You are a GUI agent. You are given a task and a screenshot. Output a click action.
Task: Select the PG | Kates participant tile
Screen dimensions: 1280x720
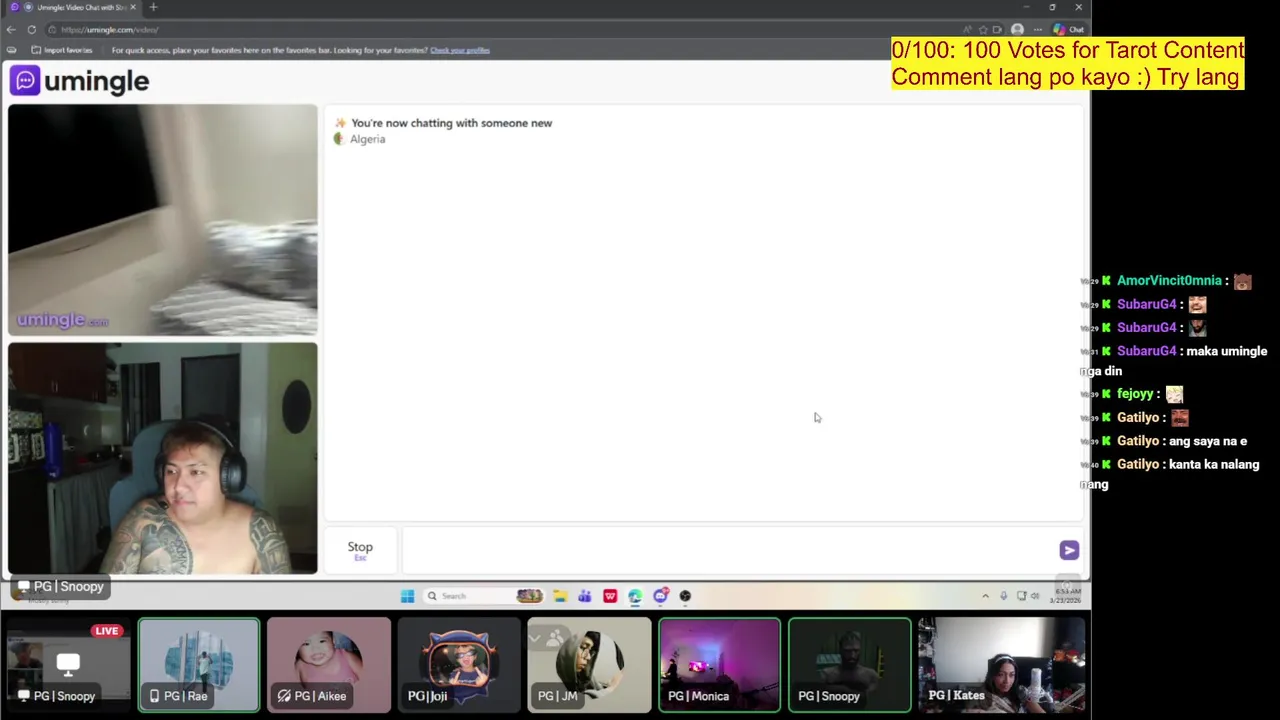[x=1002, y=664]
